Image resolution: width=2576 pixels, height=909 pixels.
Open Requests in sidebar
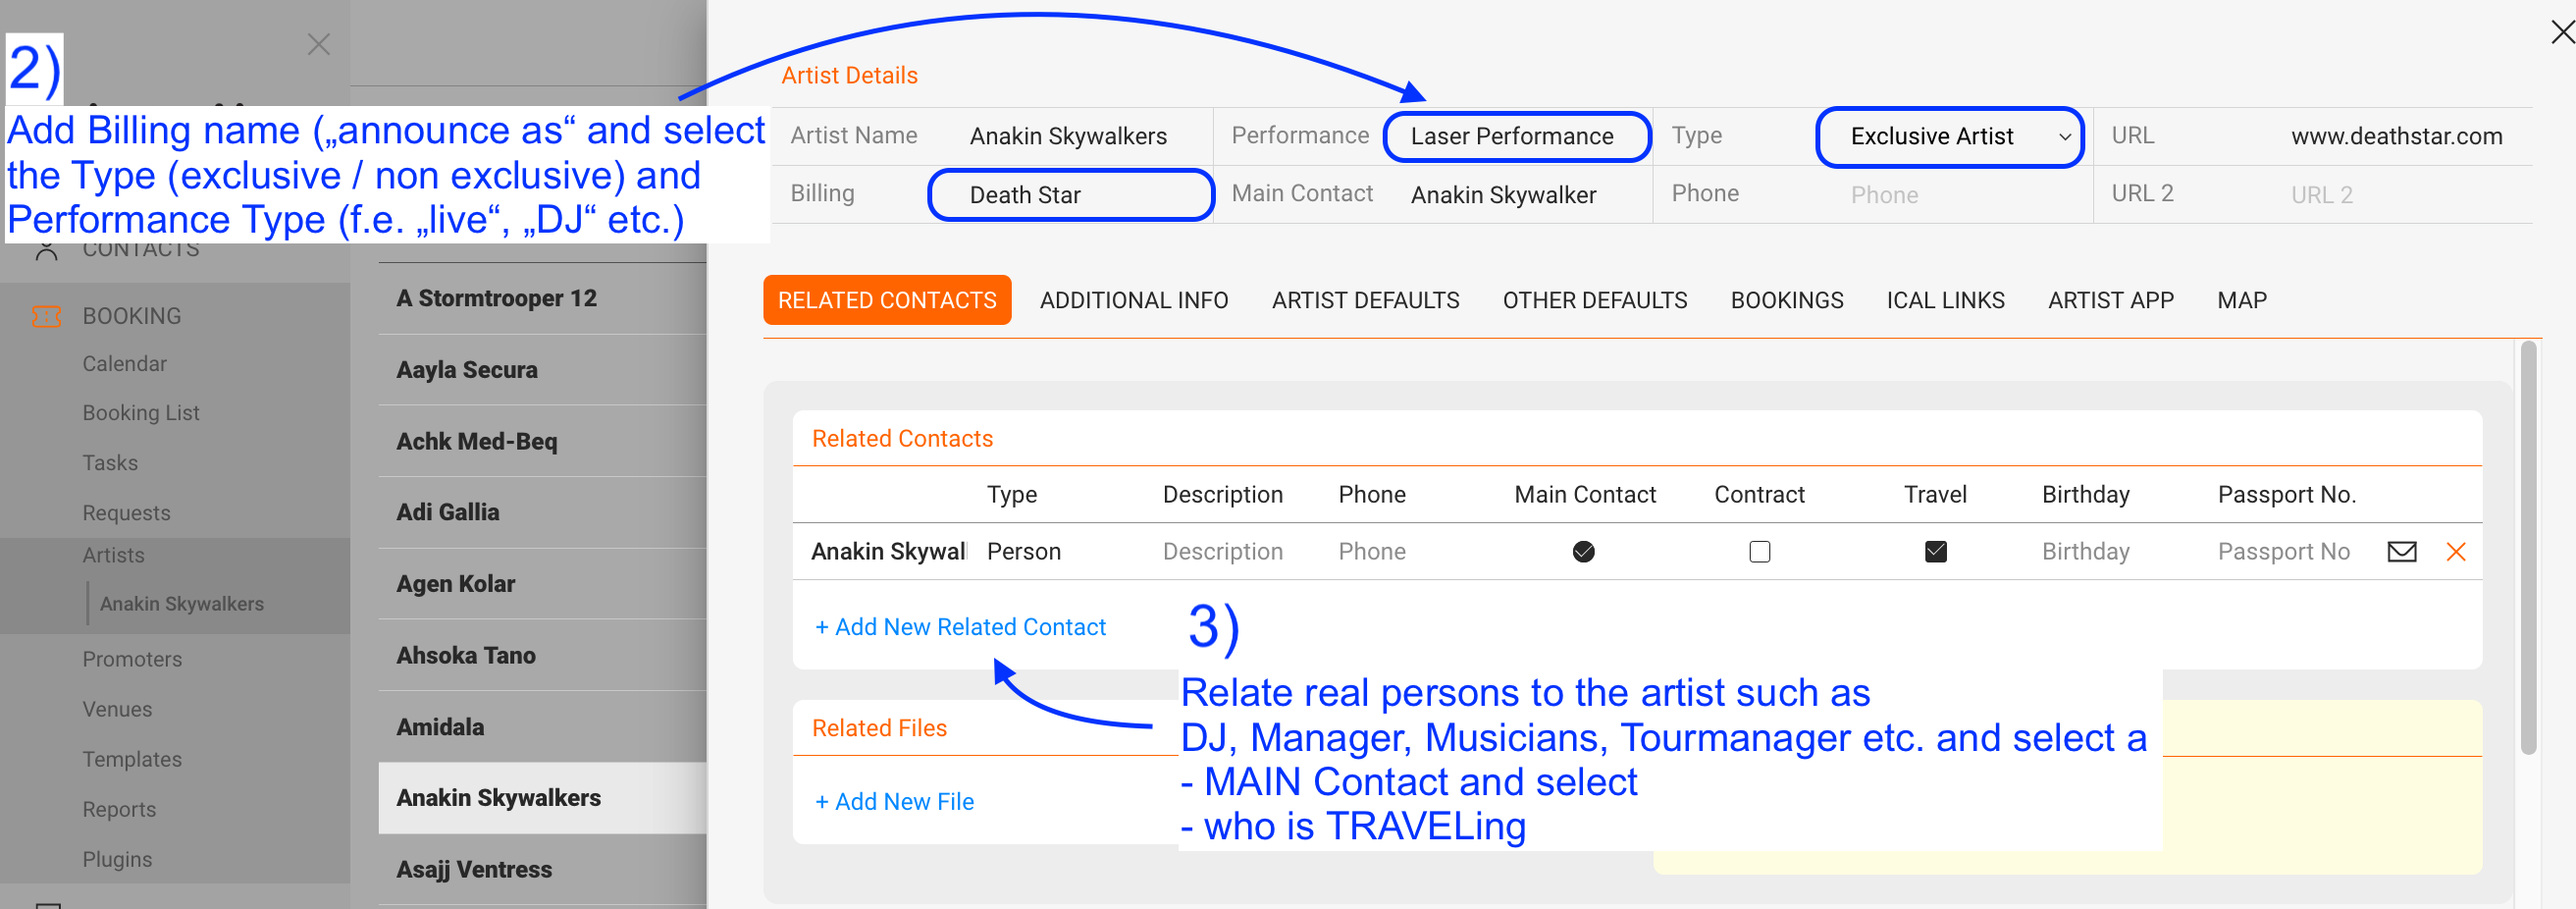[126, 512]
